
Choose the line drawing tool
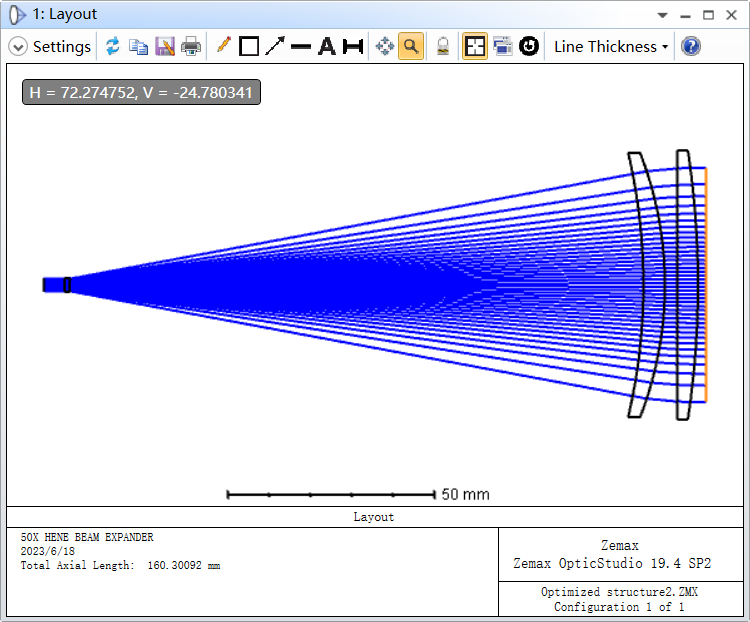click(x=301, y=47)
